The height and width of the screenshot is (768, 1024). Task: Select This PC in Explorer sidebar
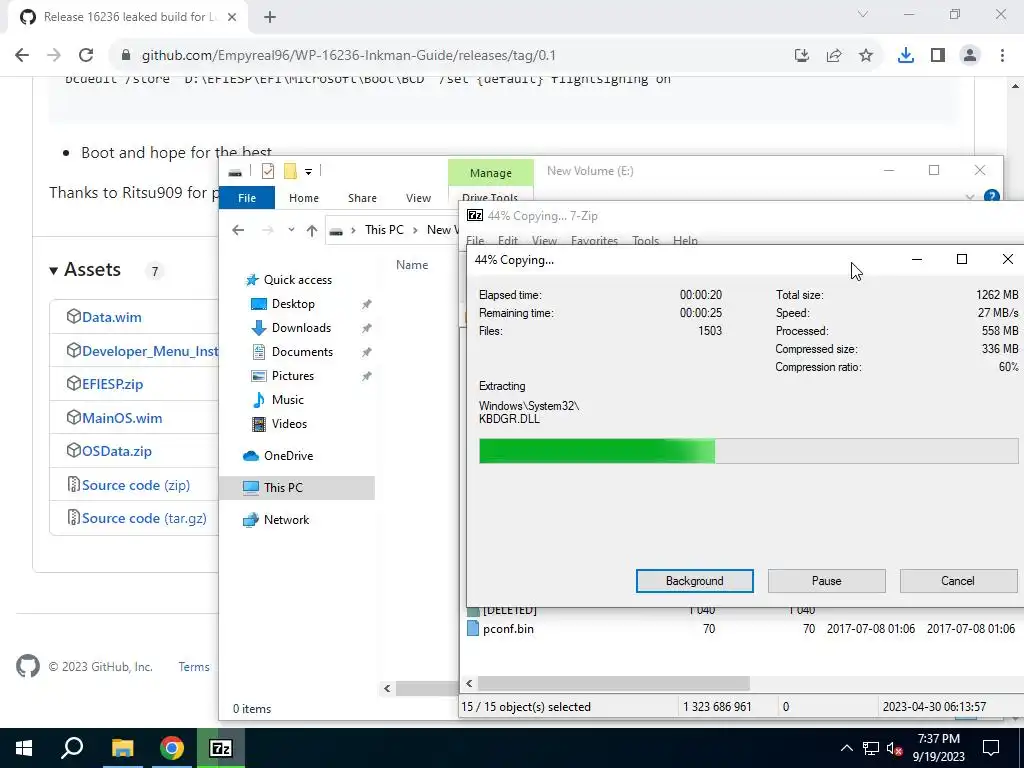point(297,488)
